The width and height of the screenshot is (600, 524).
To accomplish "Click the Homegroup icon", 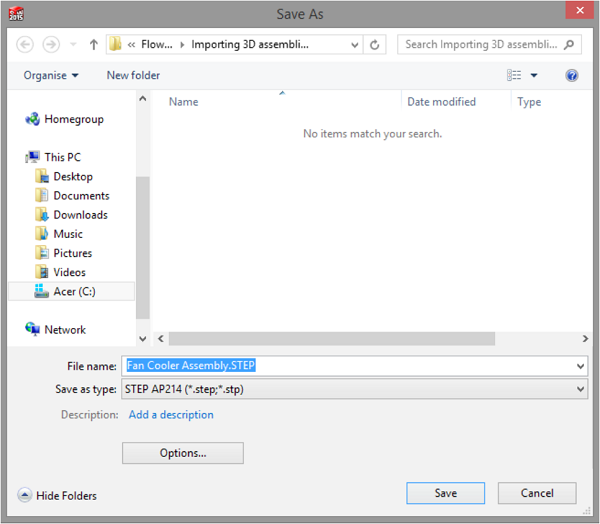I will tap(33, 119).
